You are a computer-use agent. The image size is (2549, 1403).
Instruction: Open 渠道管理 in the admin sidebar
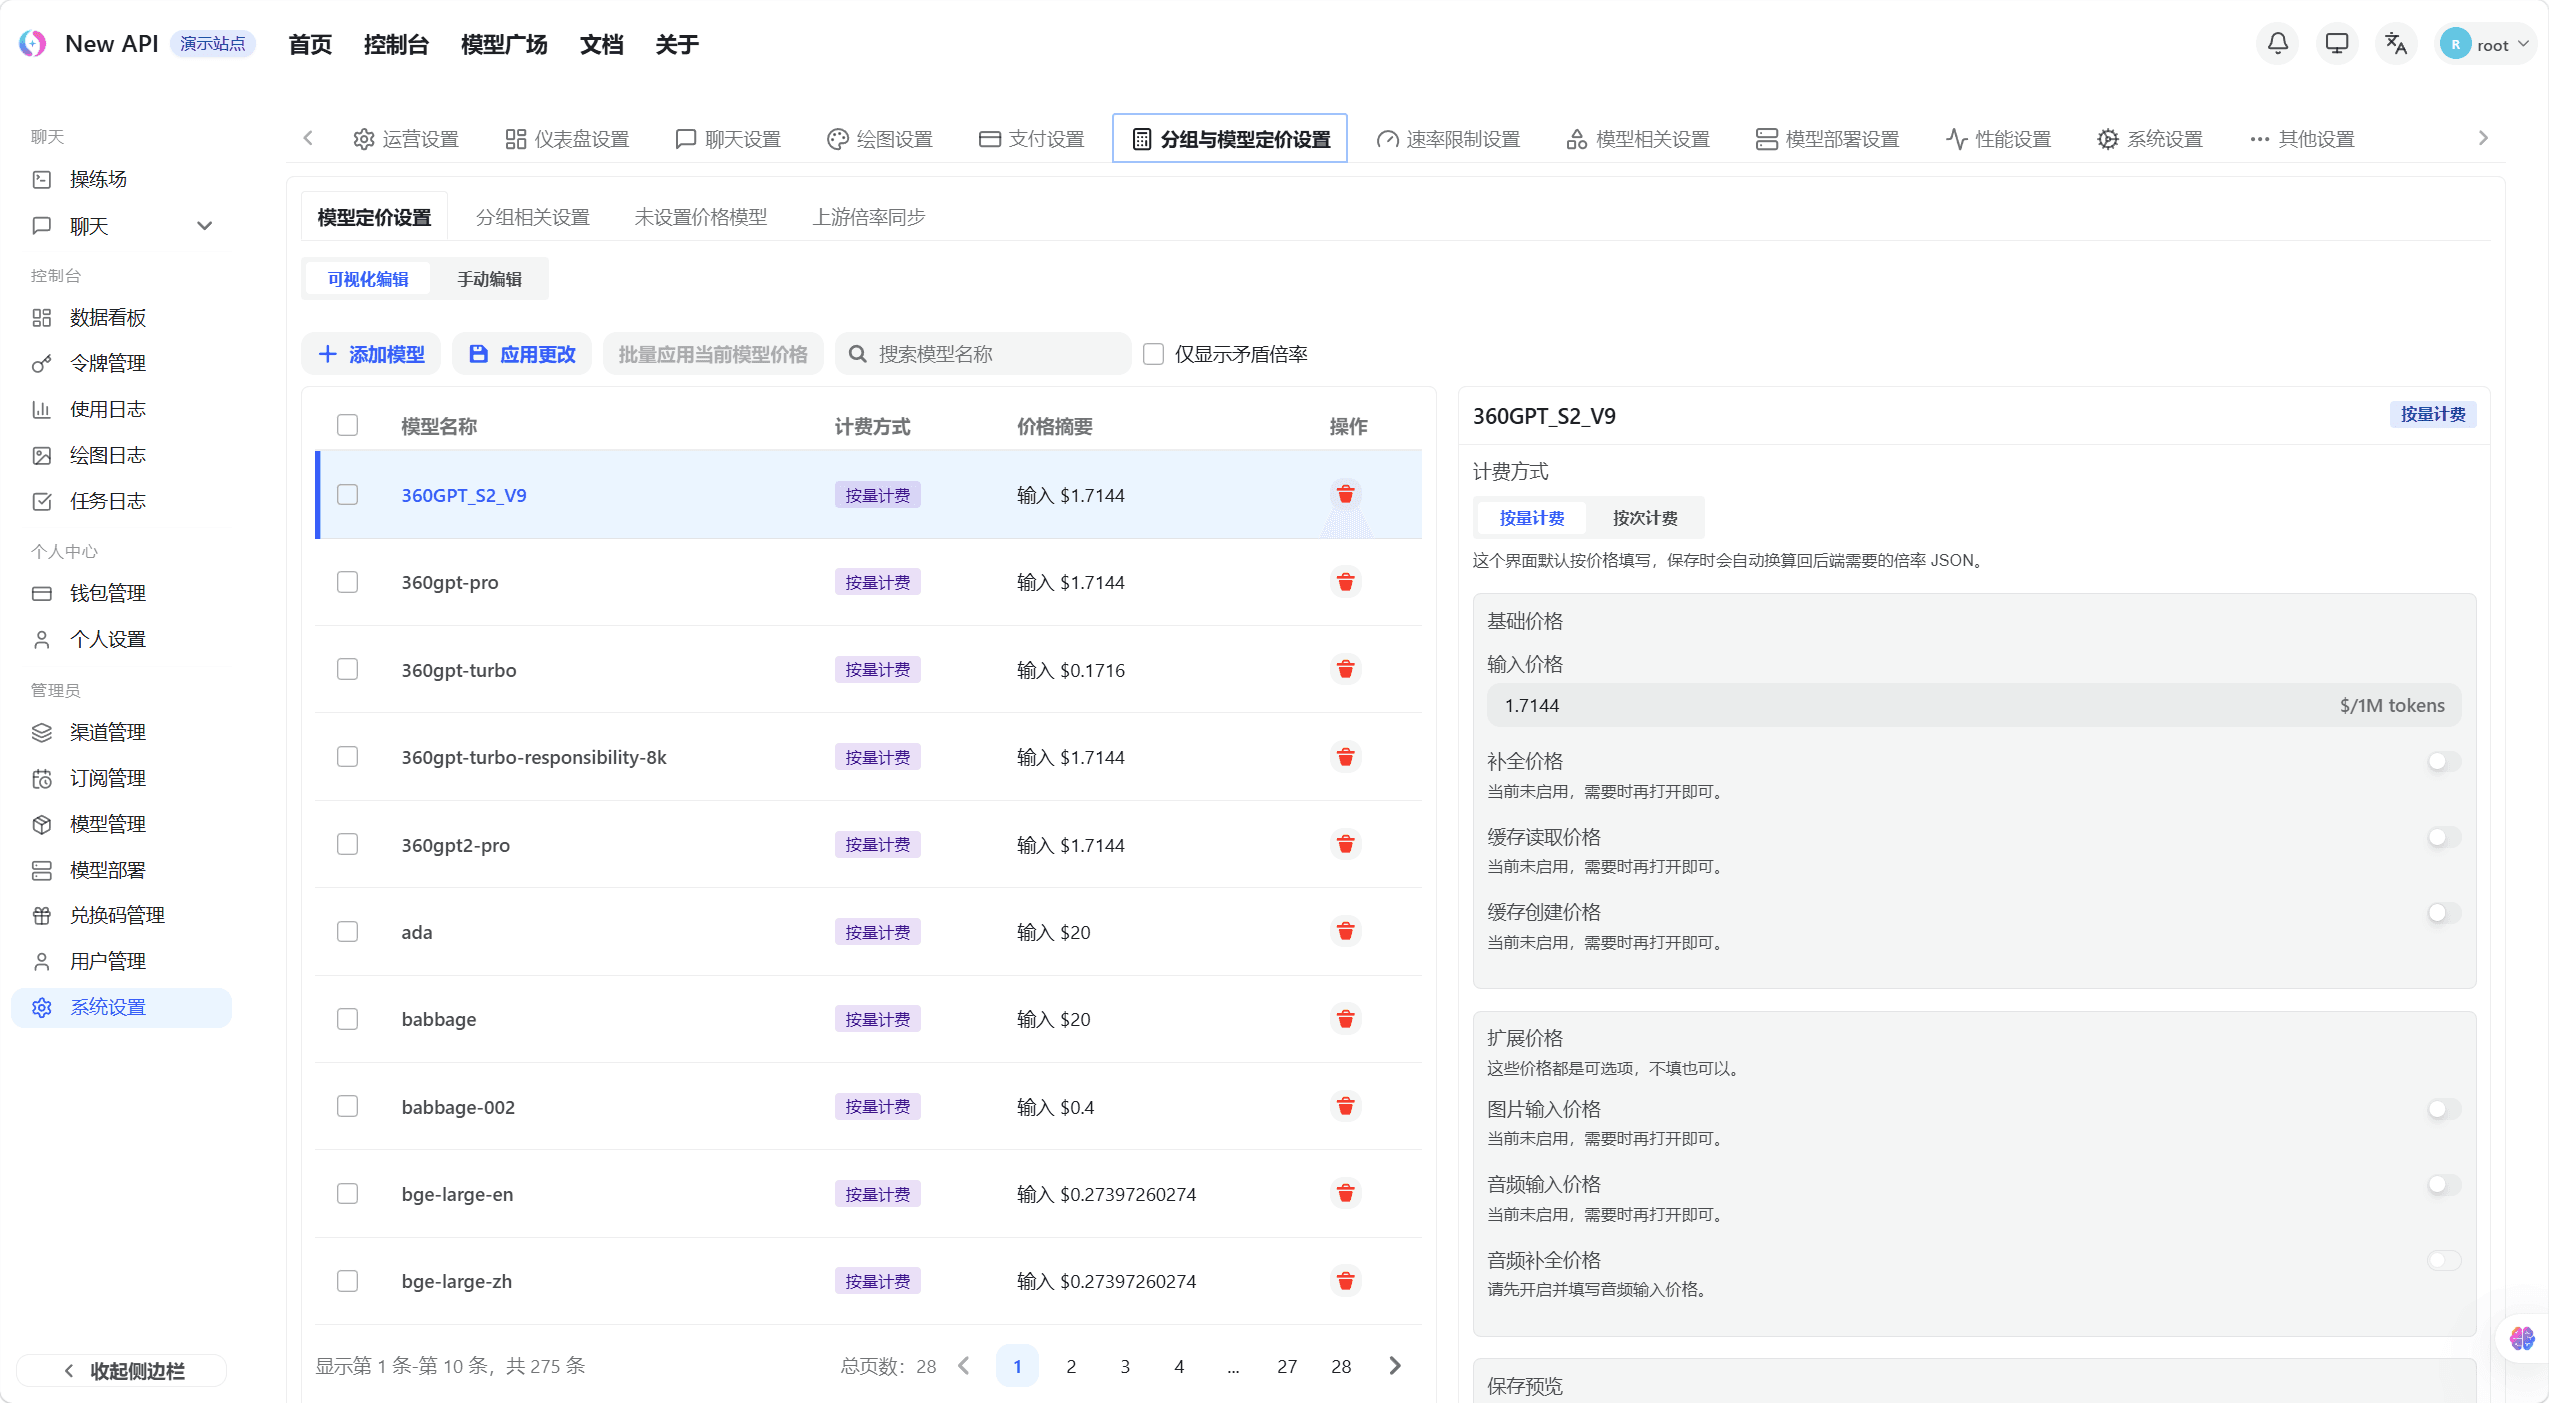pos(106,732)
